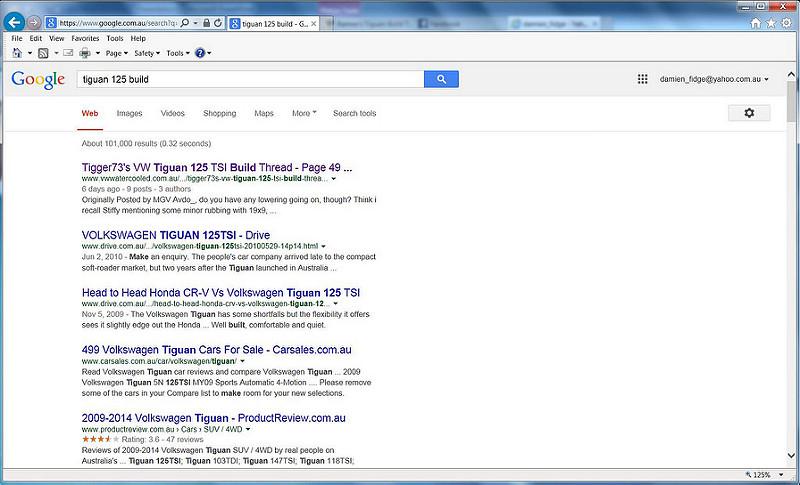
Task: Go back using the blue back arrow
Action: pyautogui.click(x=14, y=22)
